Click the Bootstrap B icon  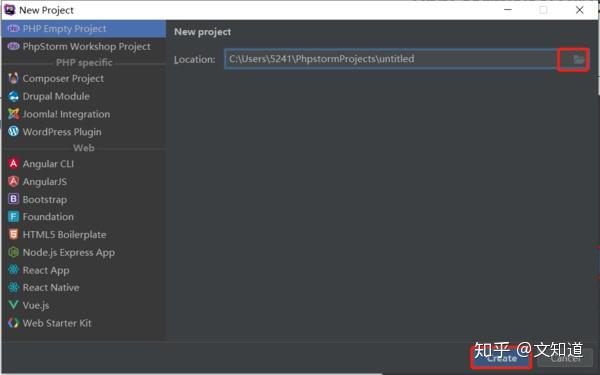click(x=13, y=199)
